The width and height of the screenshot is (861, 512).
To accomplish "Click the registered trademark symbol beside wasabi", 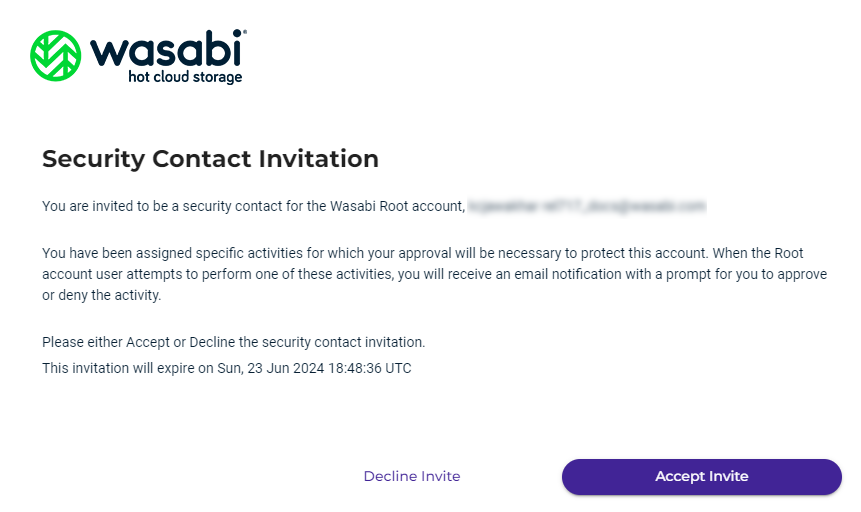I will tap(245, 33).
